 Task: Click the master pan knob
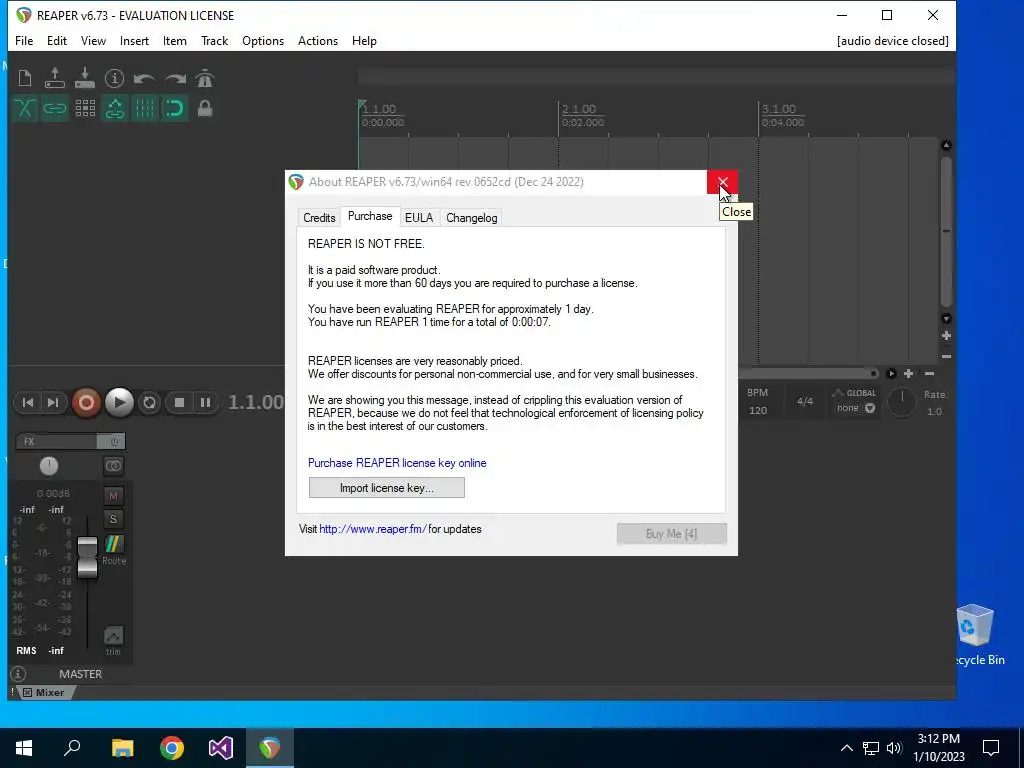point(49,466)
